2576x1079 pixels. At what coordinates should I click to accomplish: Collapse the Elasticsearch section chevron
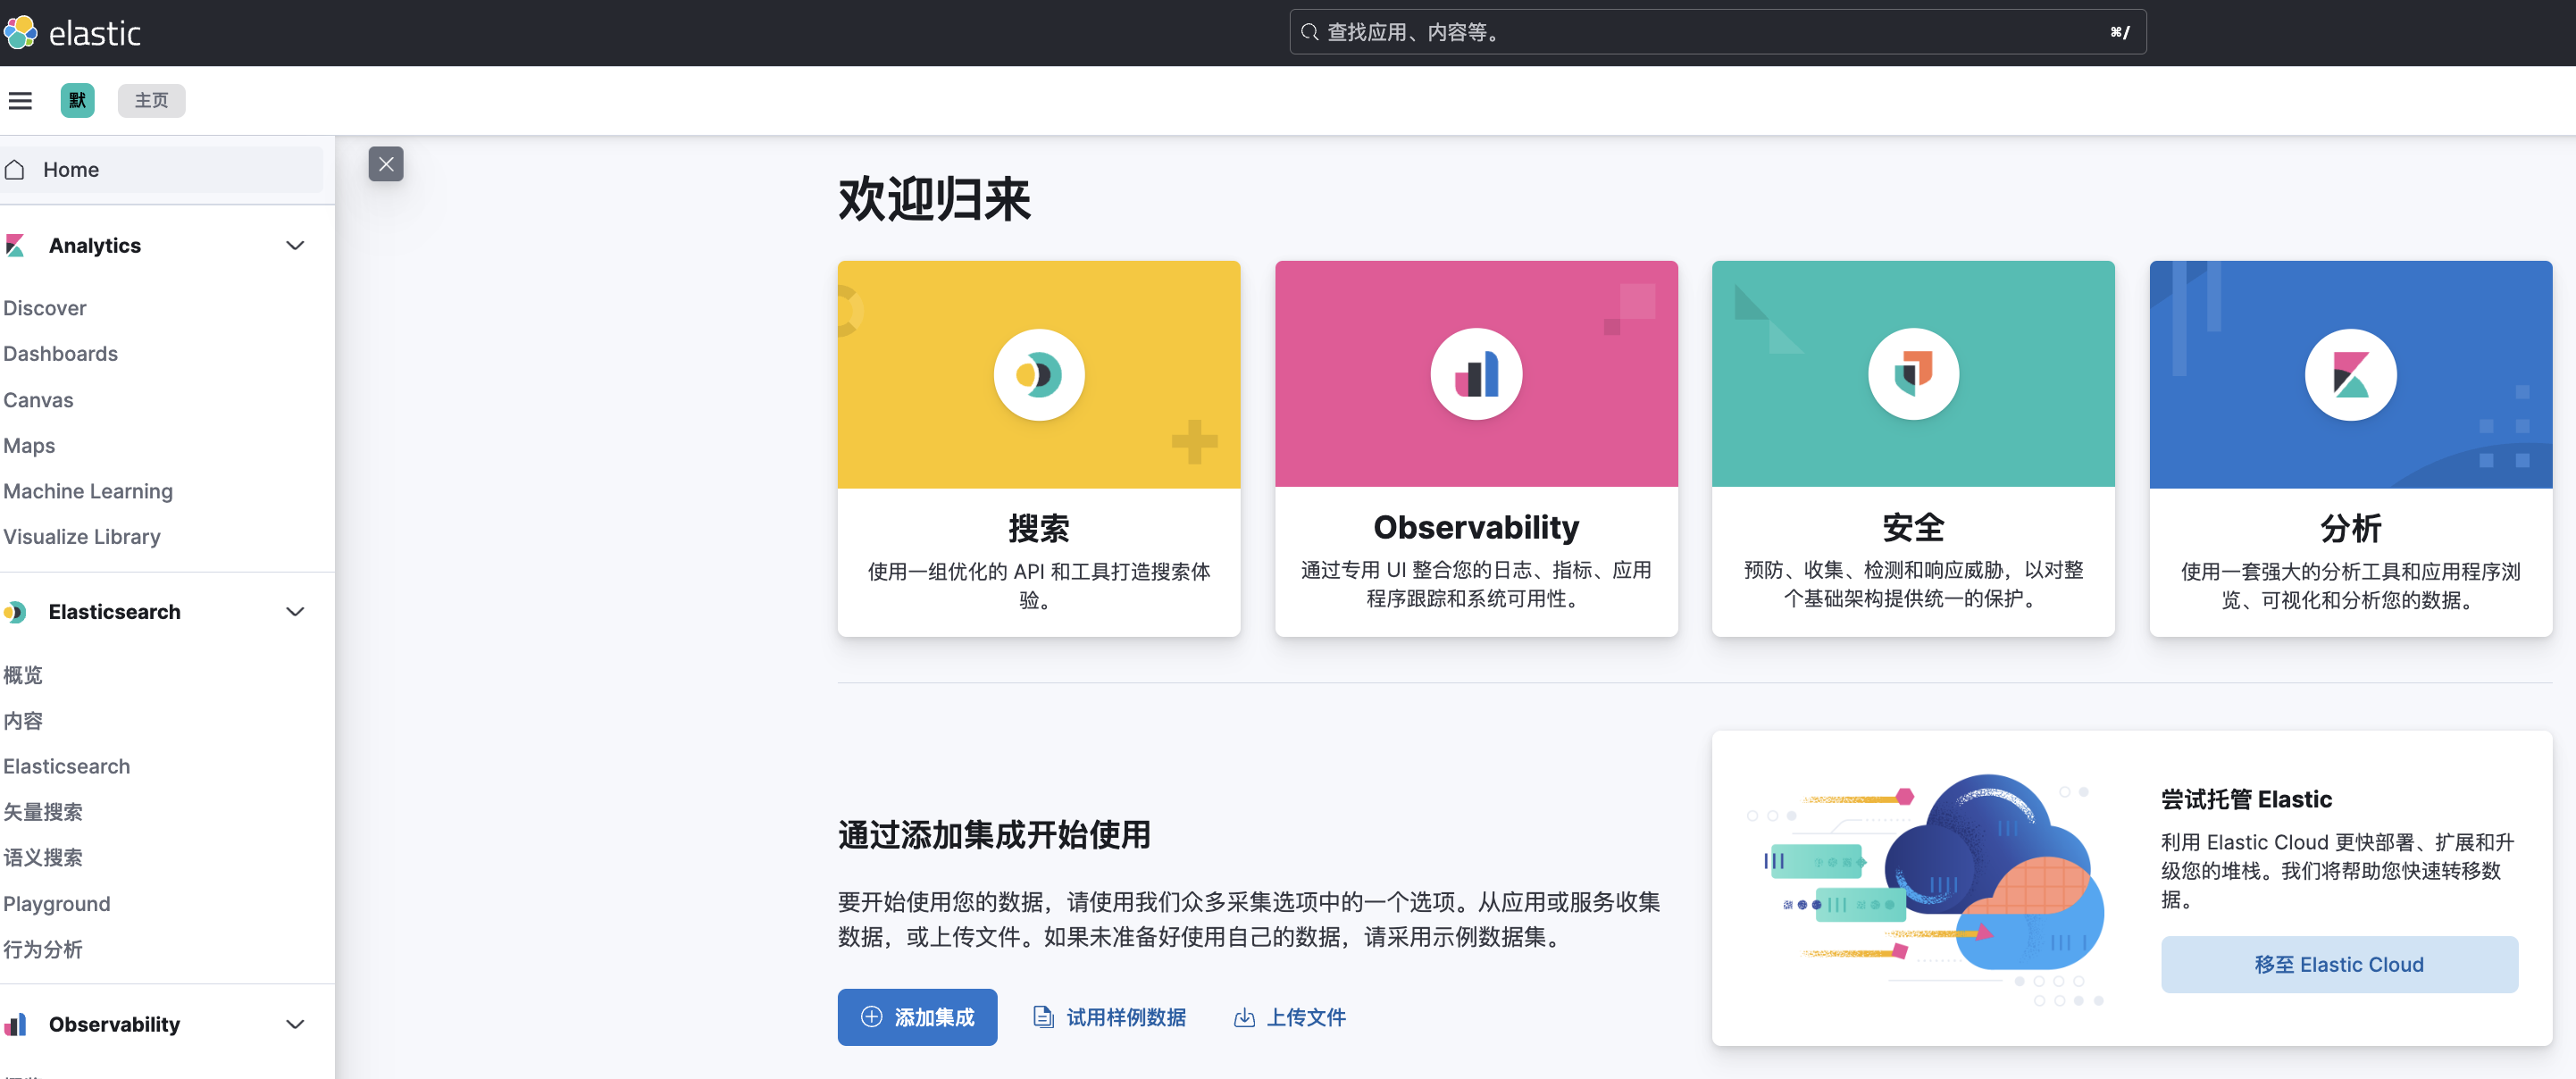coord(295,612)
